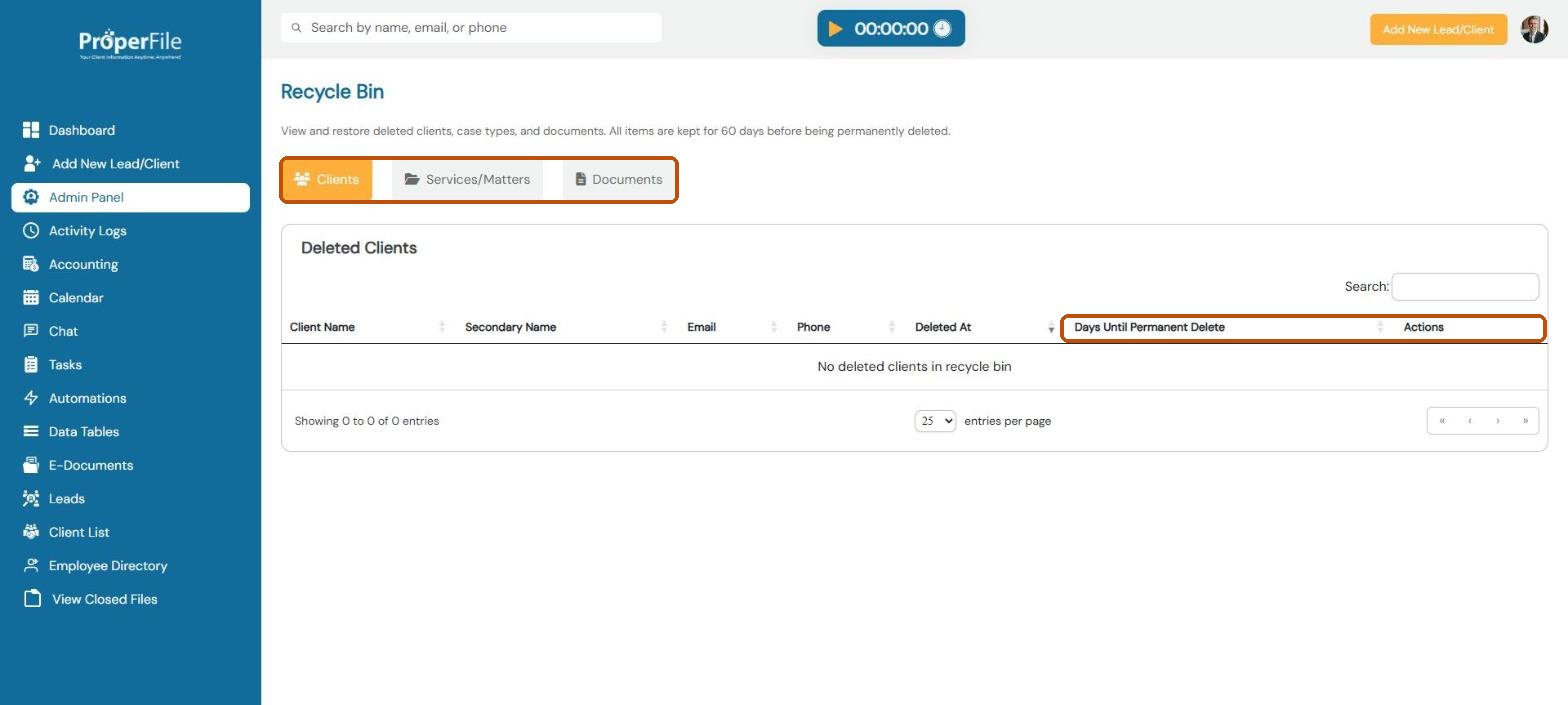
Task: Sort by Client Name column
Action: (x=367, y=327)
